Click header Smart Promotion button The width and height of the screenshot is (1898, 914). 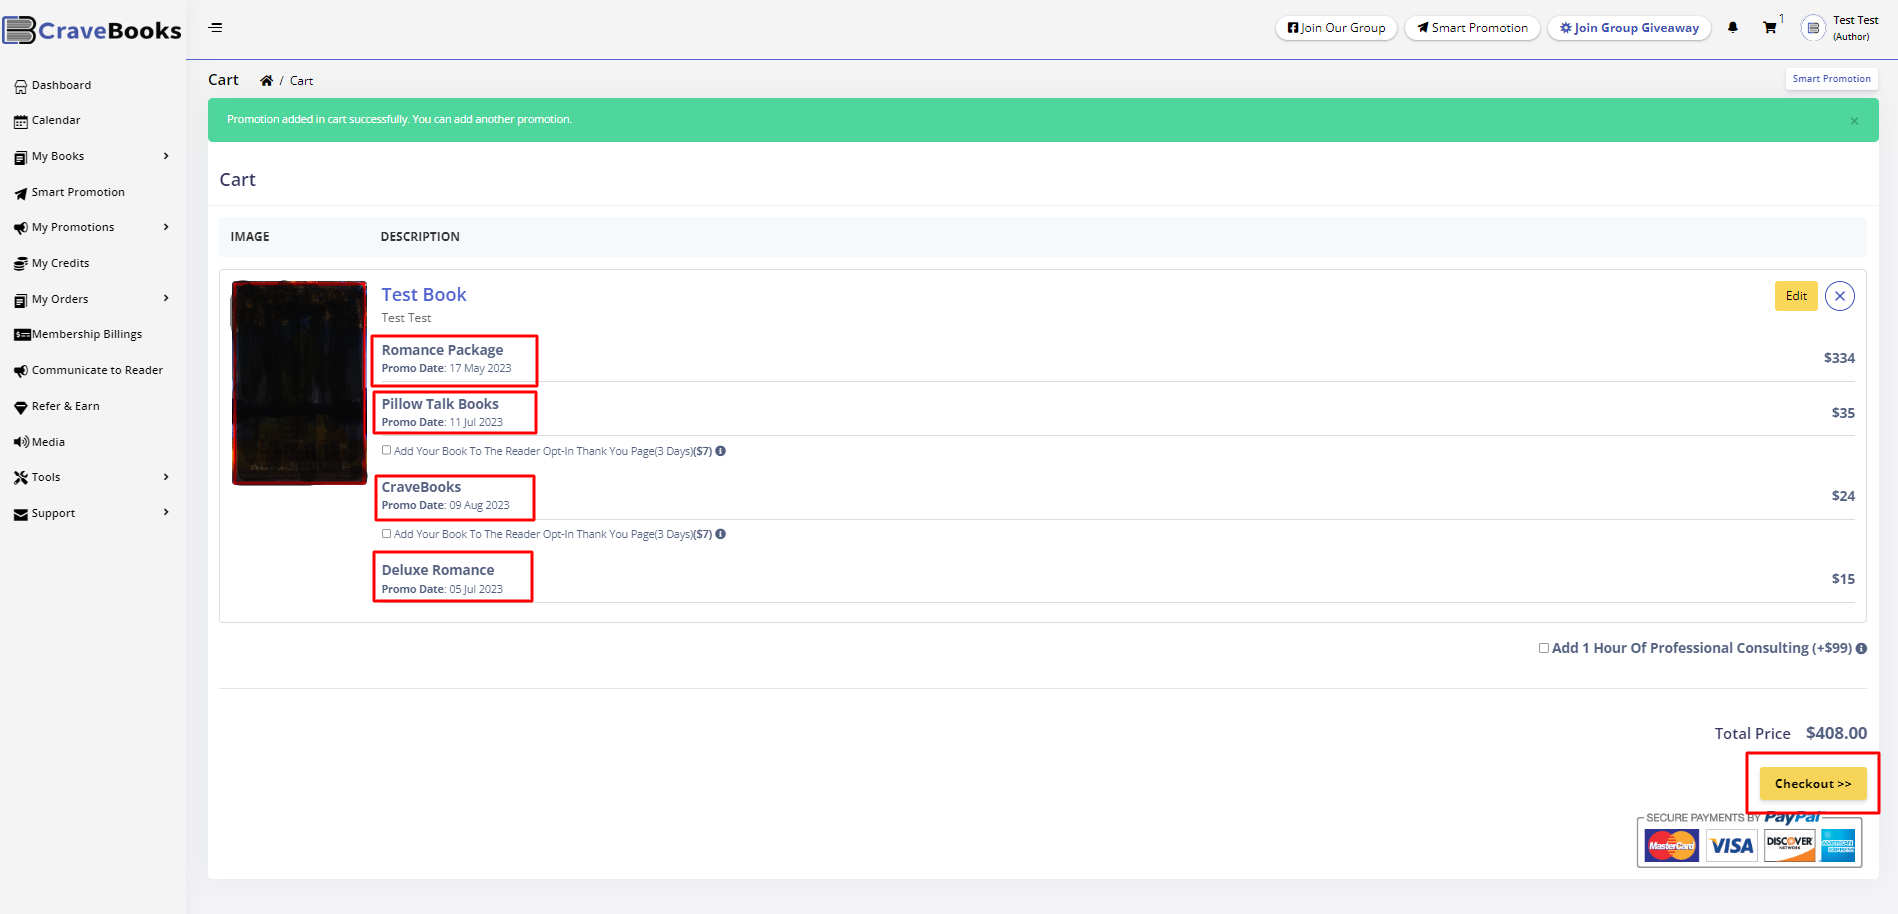coord(1472,28)
